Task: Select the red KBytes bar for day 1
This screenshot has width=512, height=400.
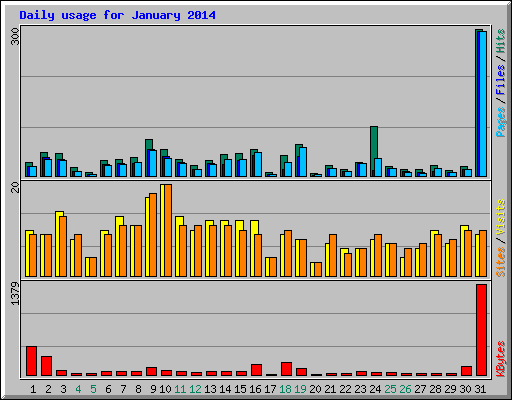Action: 31,361
